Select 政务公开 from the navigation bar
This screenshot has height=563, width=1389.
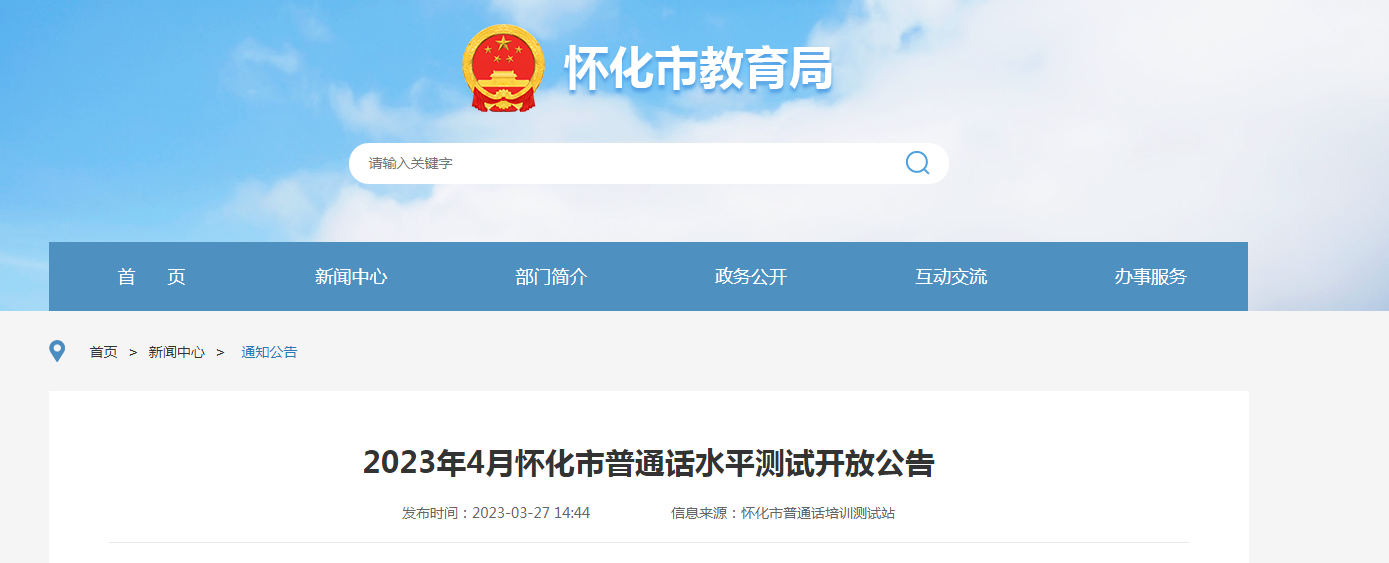751,277
